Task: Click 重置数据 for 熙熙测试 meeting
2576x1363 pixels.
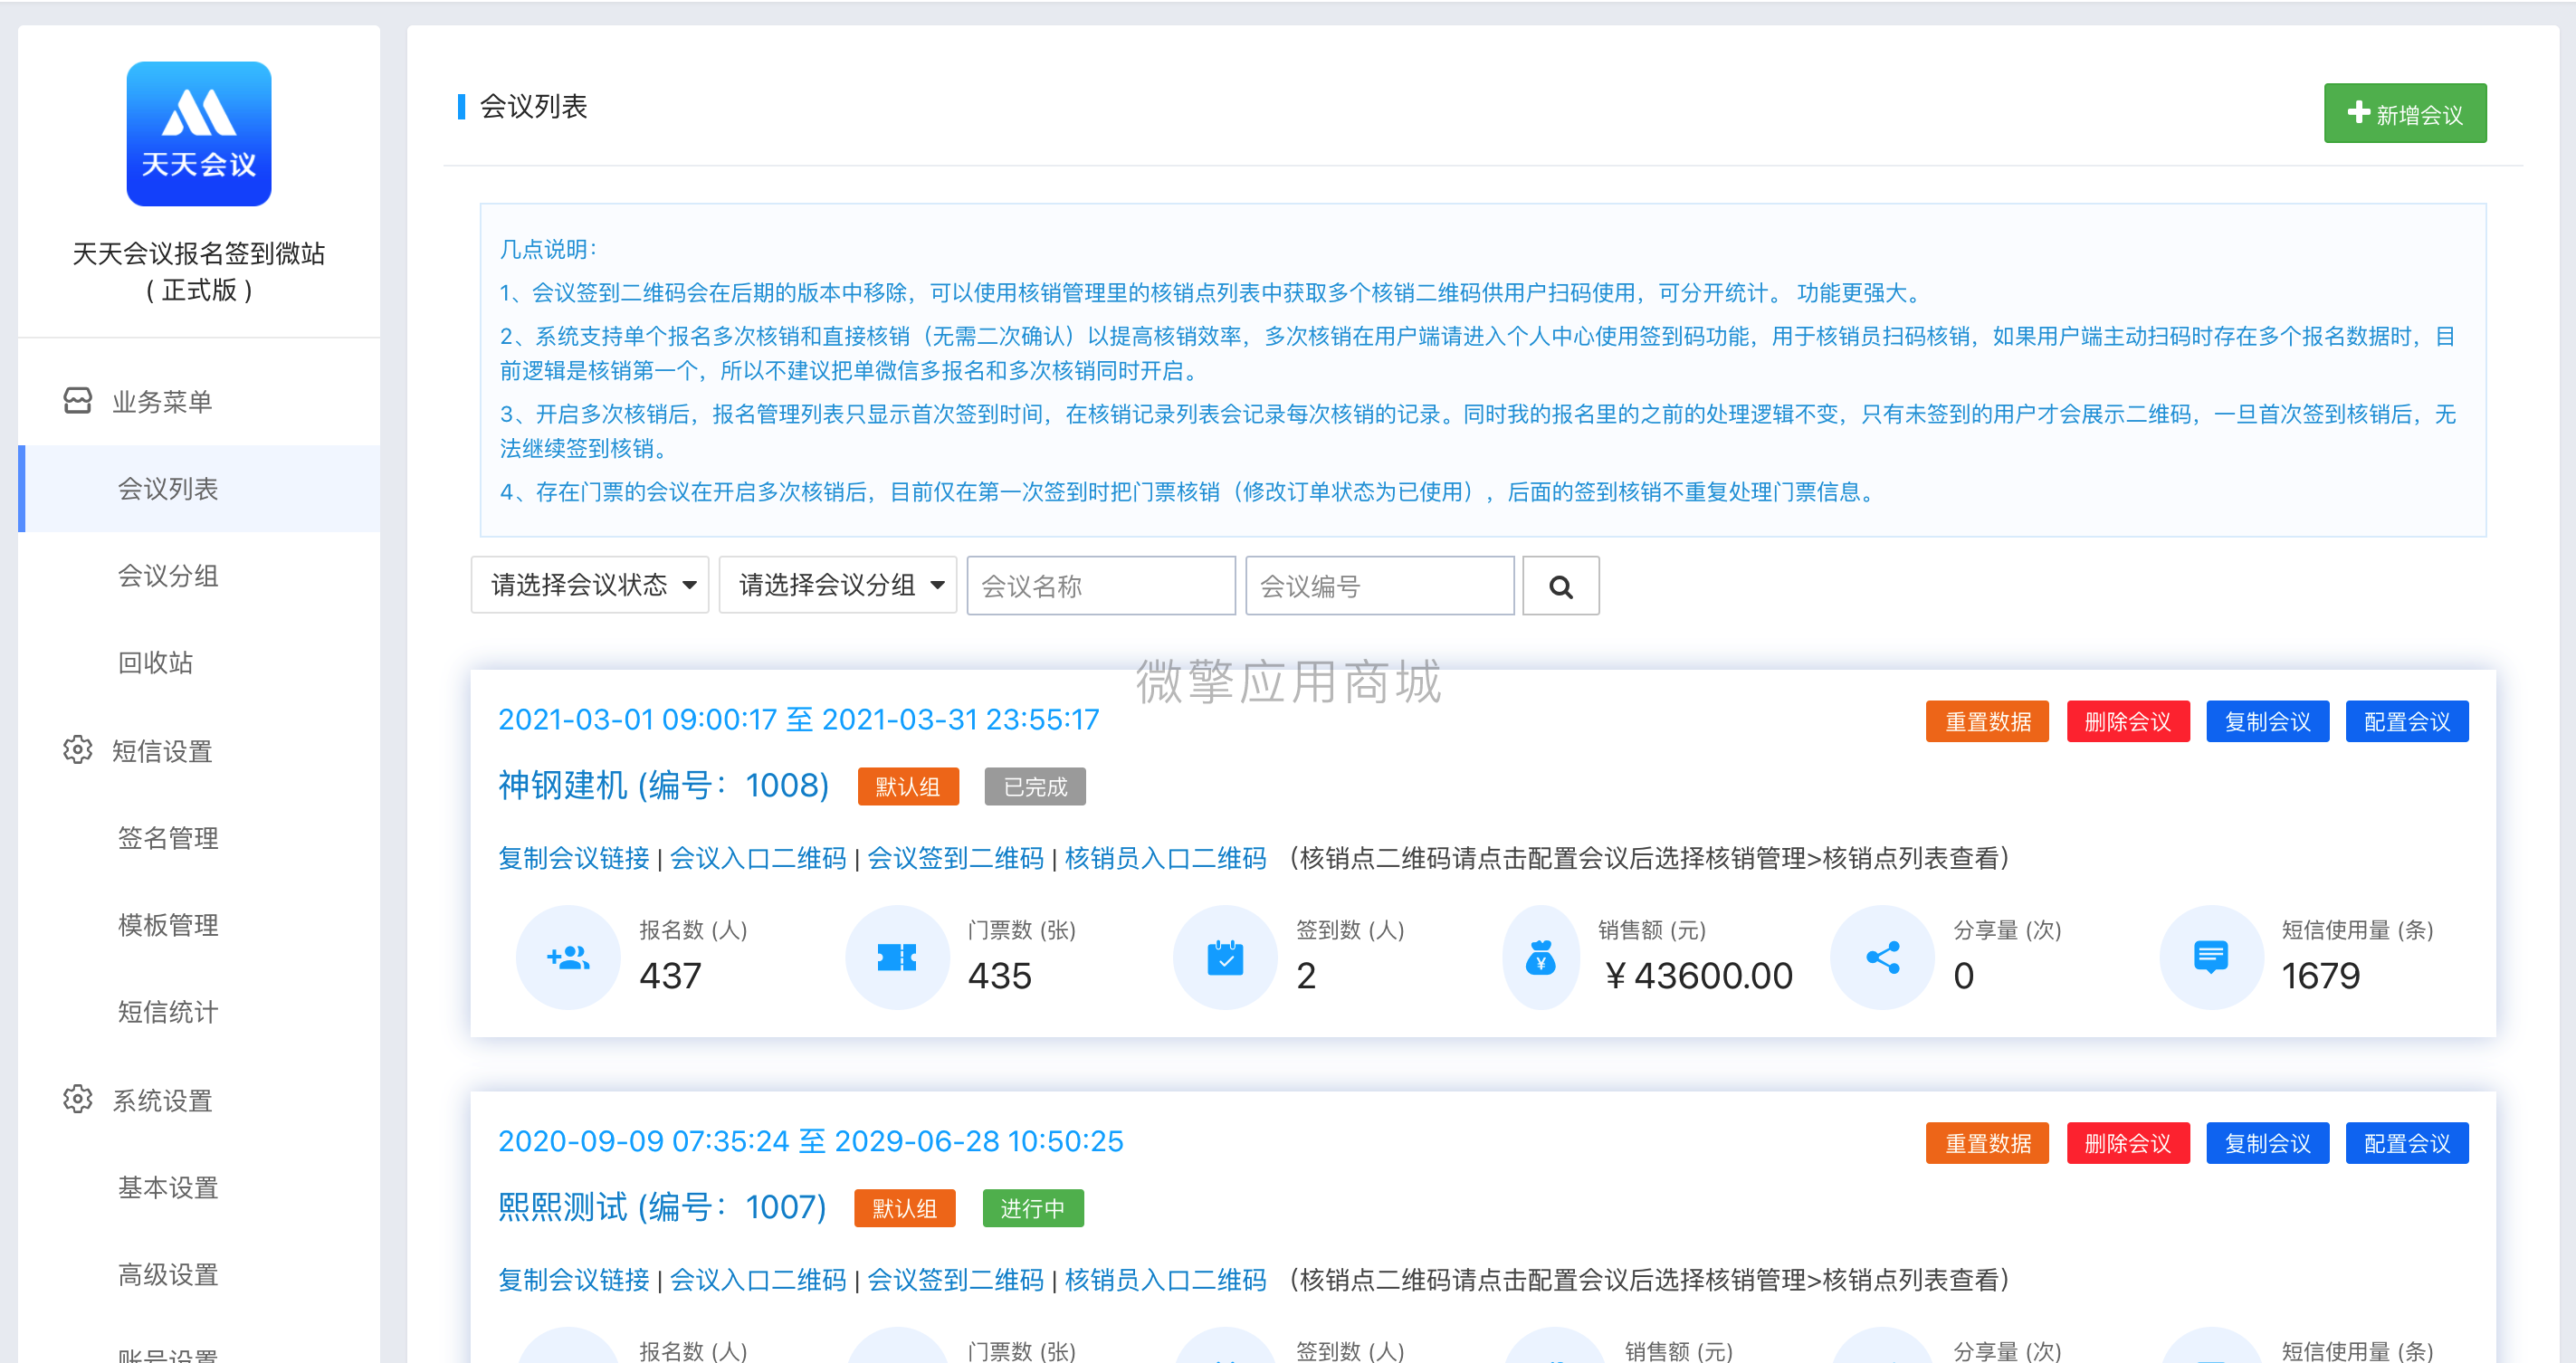Action: point(1987,1143)
